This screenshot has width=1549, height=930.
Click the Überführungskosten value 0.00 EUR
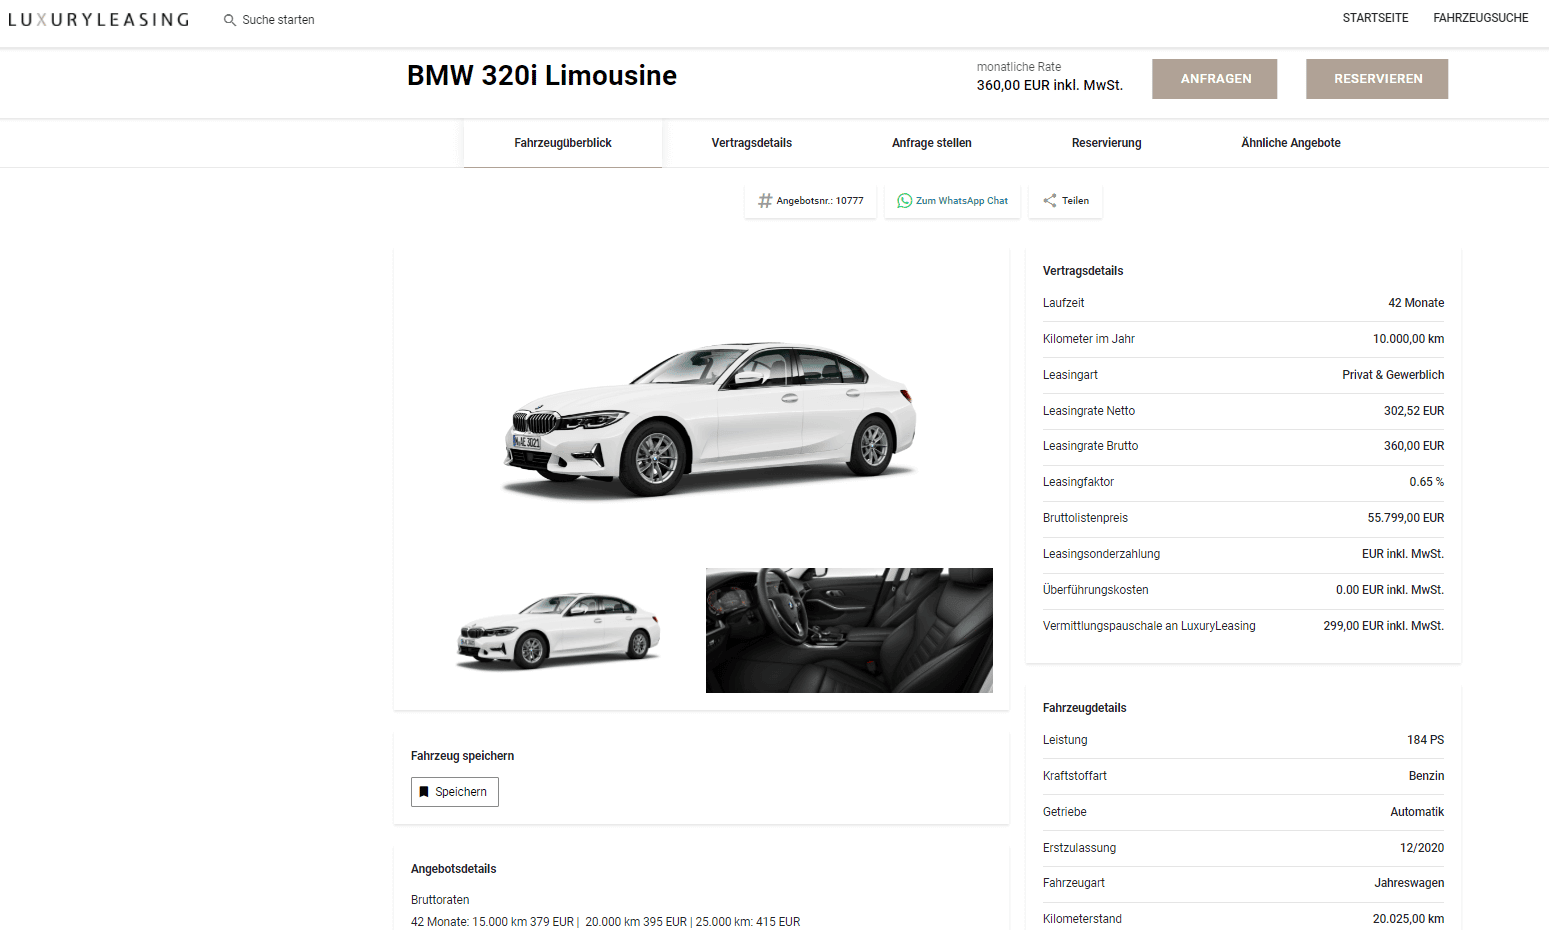(1390, 590)
